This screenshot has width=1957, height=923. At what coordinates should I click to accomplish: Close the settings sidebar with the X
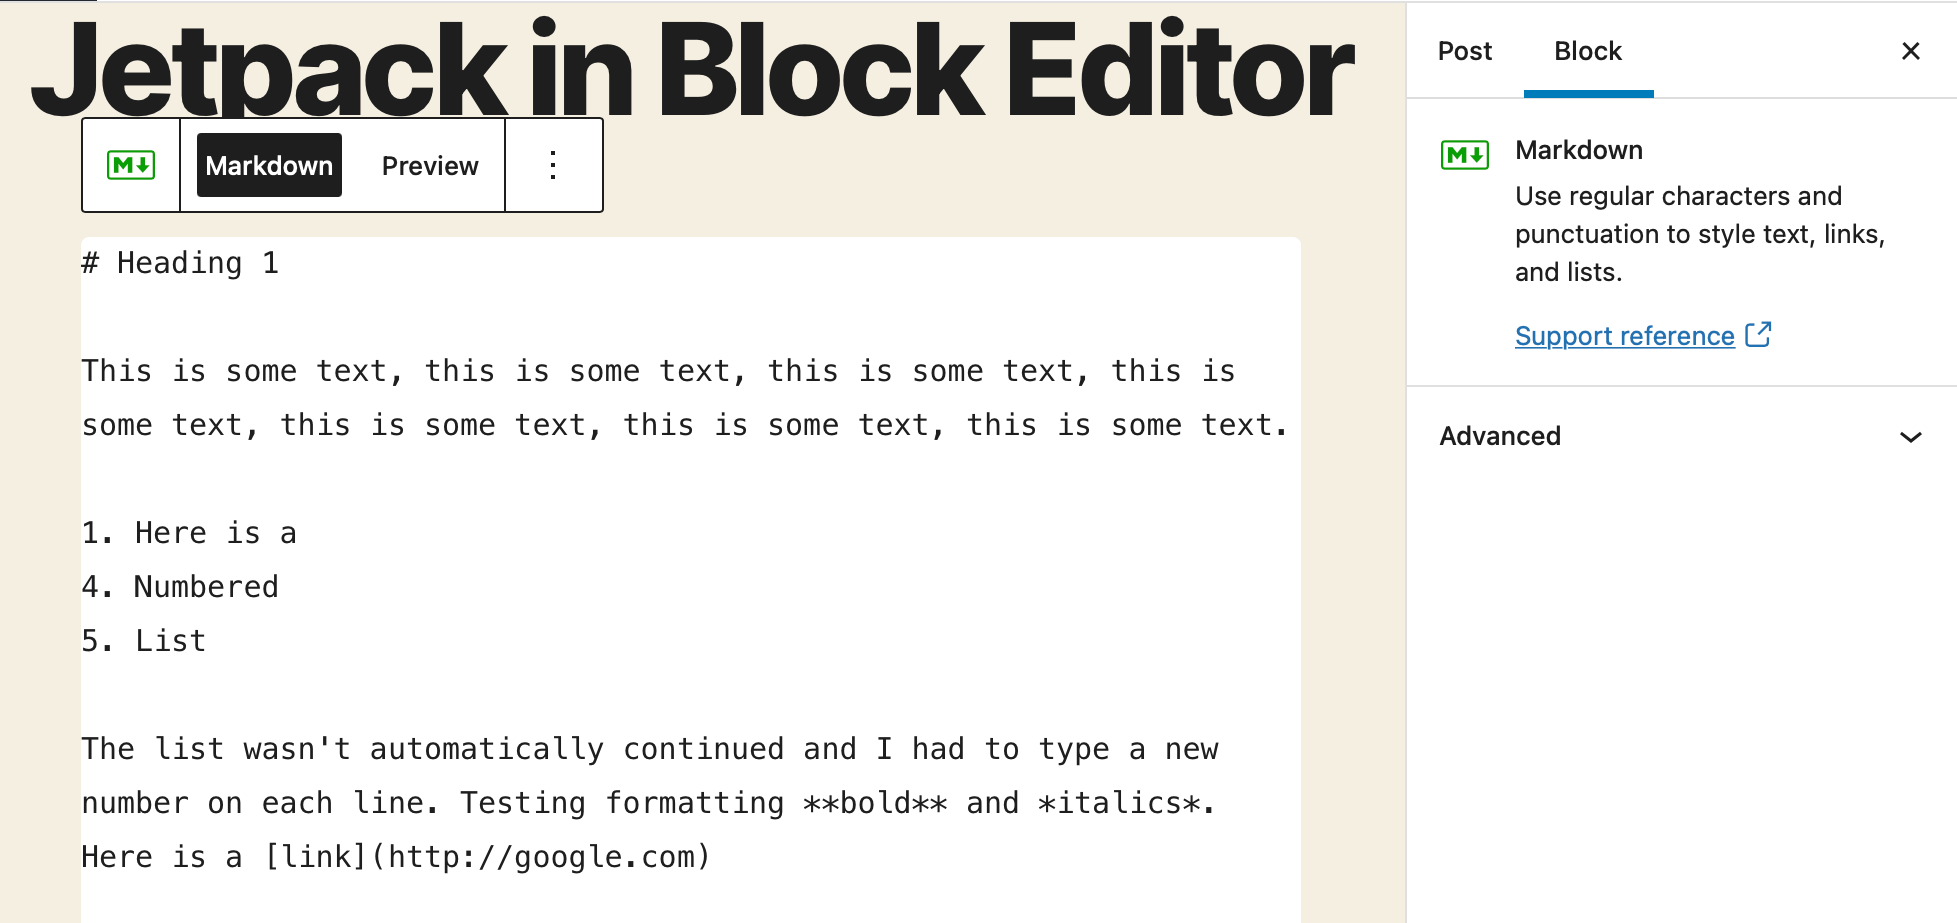tap(1910, 51)
